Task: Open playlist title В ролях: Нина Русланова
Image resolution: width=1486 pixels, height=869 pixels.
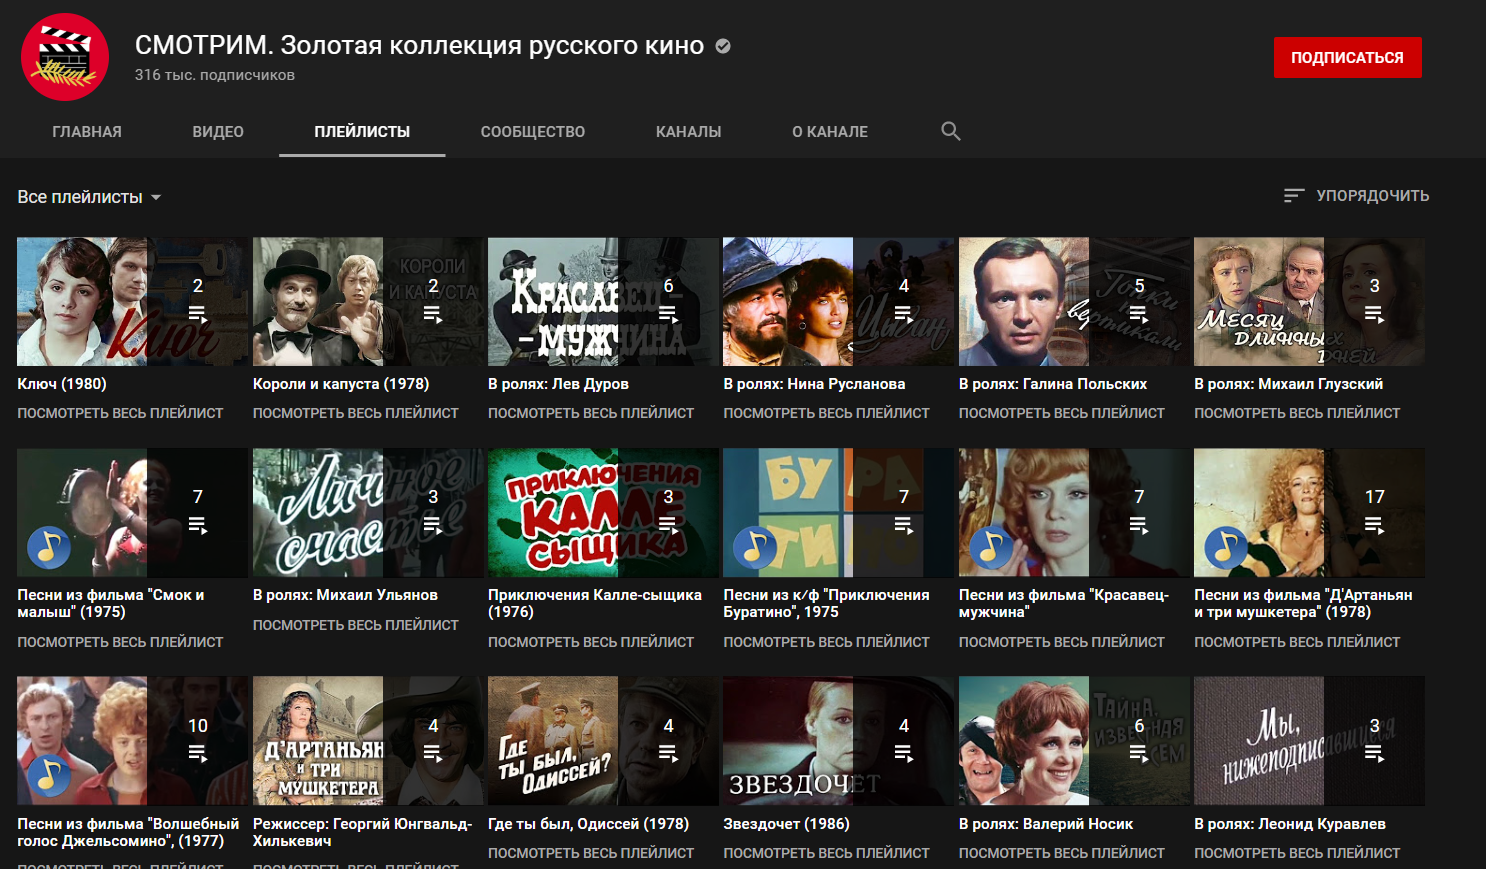Action: [x=814, y=384]
